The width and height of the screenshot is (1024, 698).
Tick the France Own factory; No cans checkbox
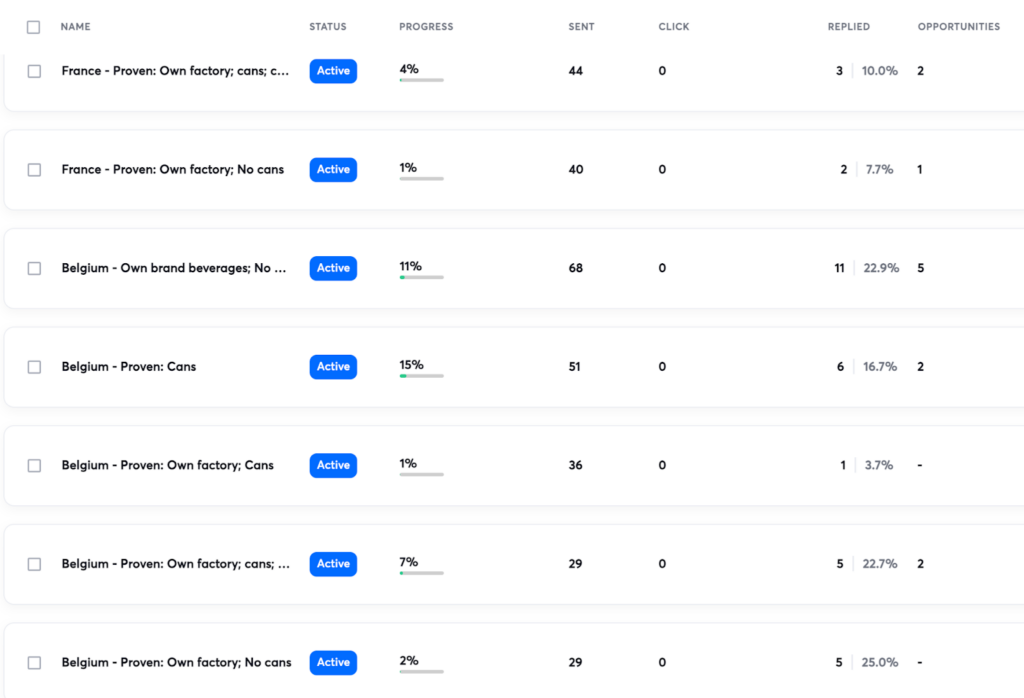point(34,170)
